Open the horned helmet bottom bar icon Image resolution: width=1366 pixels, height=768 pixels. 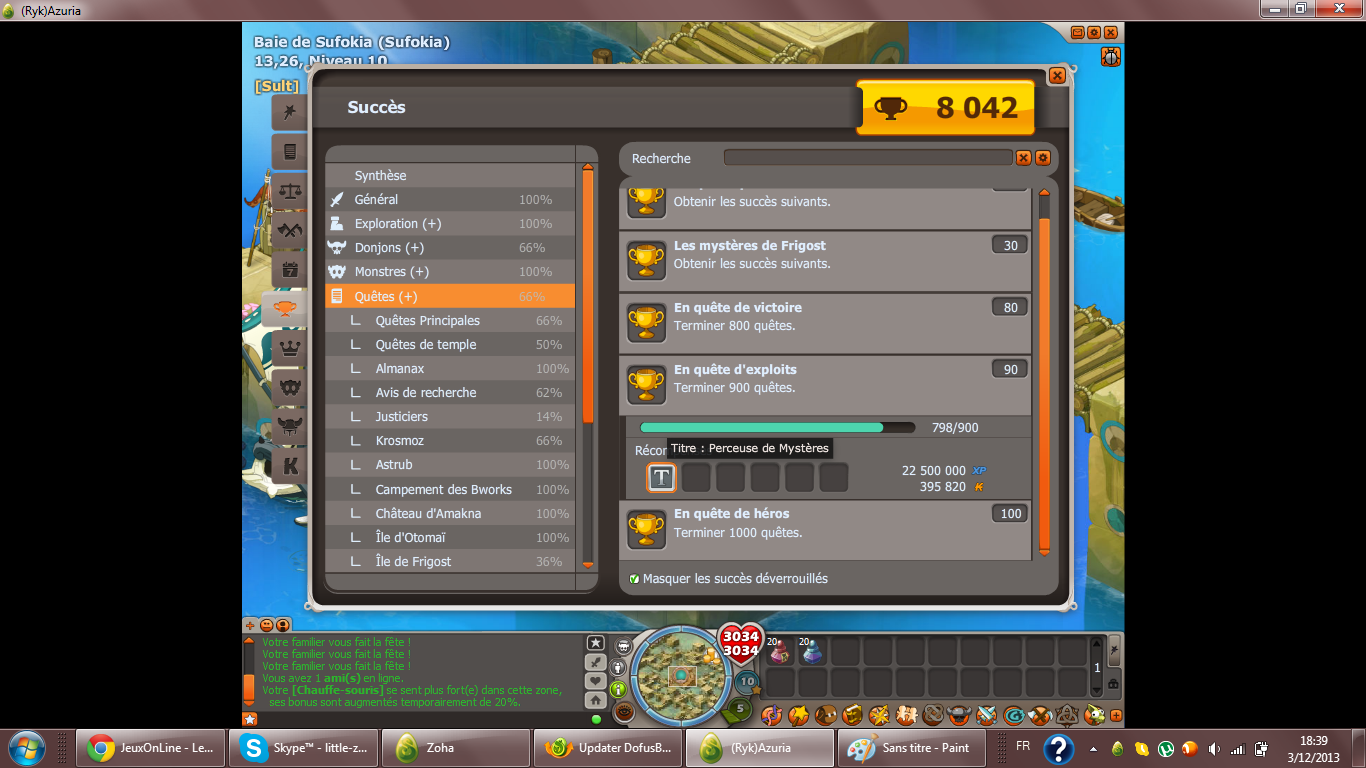point(960,716)
